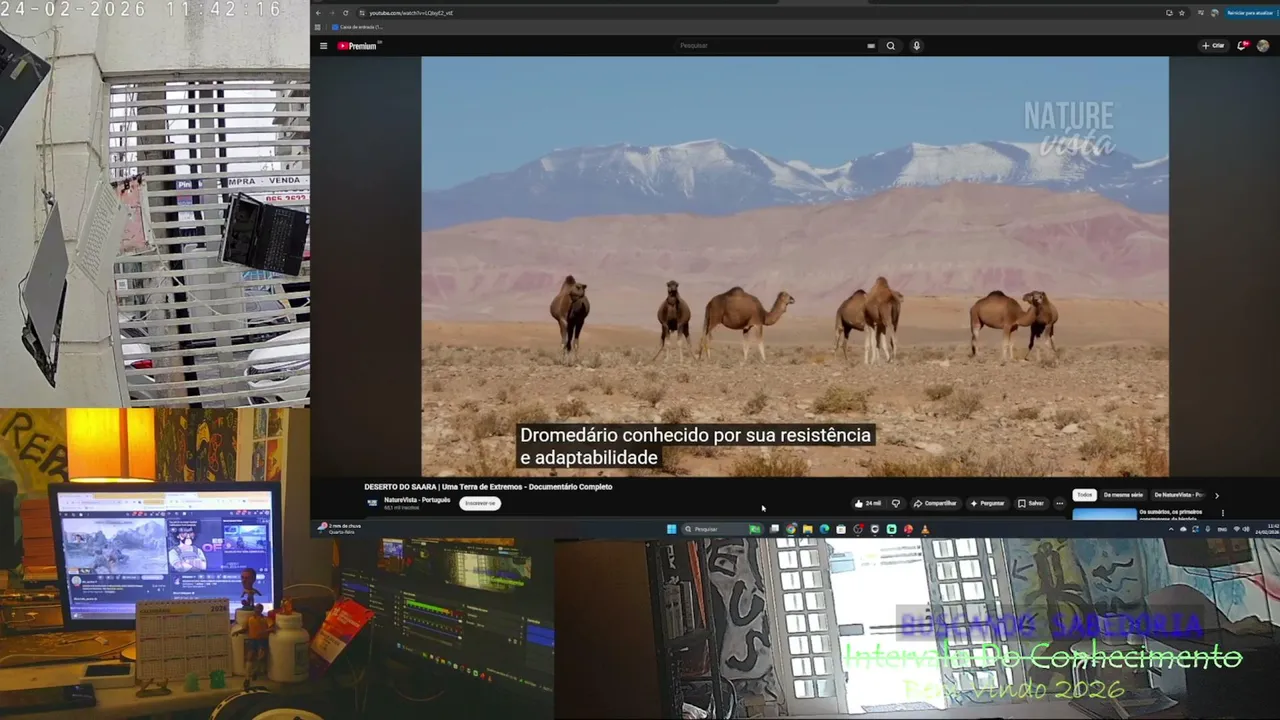Open Chrome from the taskbar
1280x720 pixels.
(791, 529)
